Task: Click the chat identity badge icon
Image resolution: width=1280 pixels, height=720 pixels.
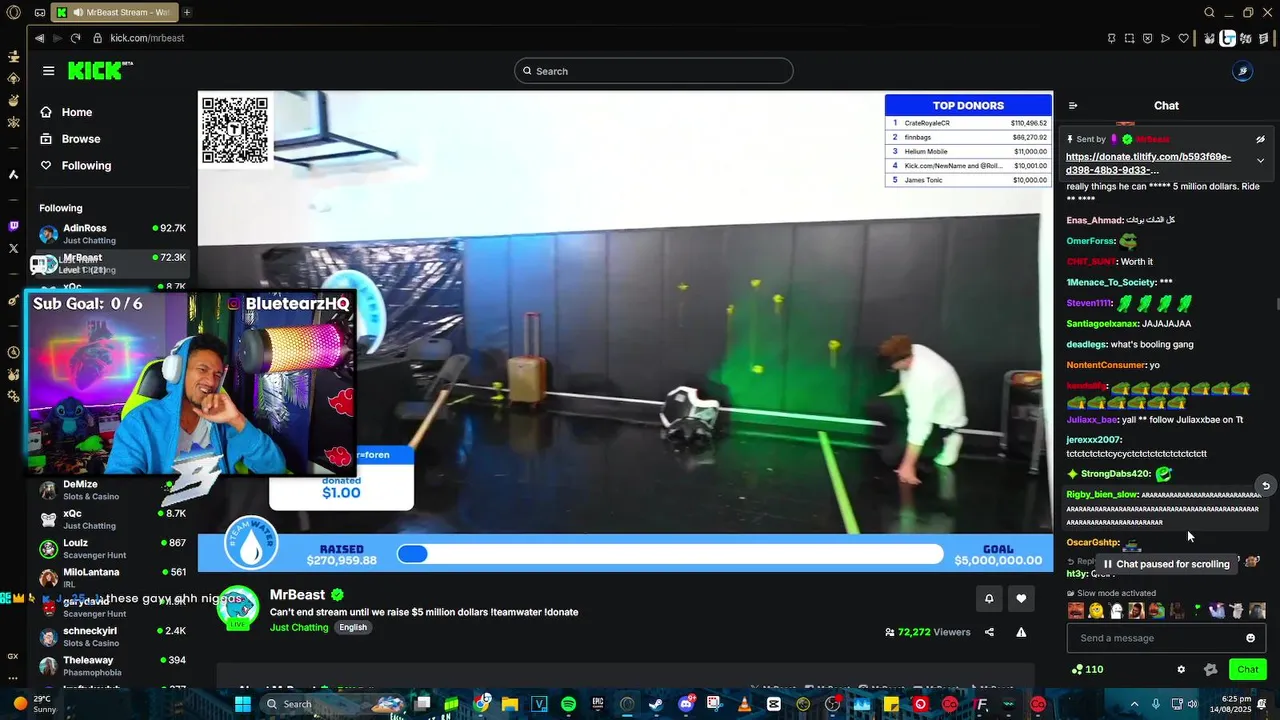Action: 1210,669
